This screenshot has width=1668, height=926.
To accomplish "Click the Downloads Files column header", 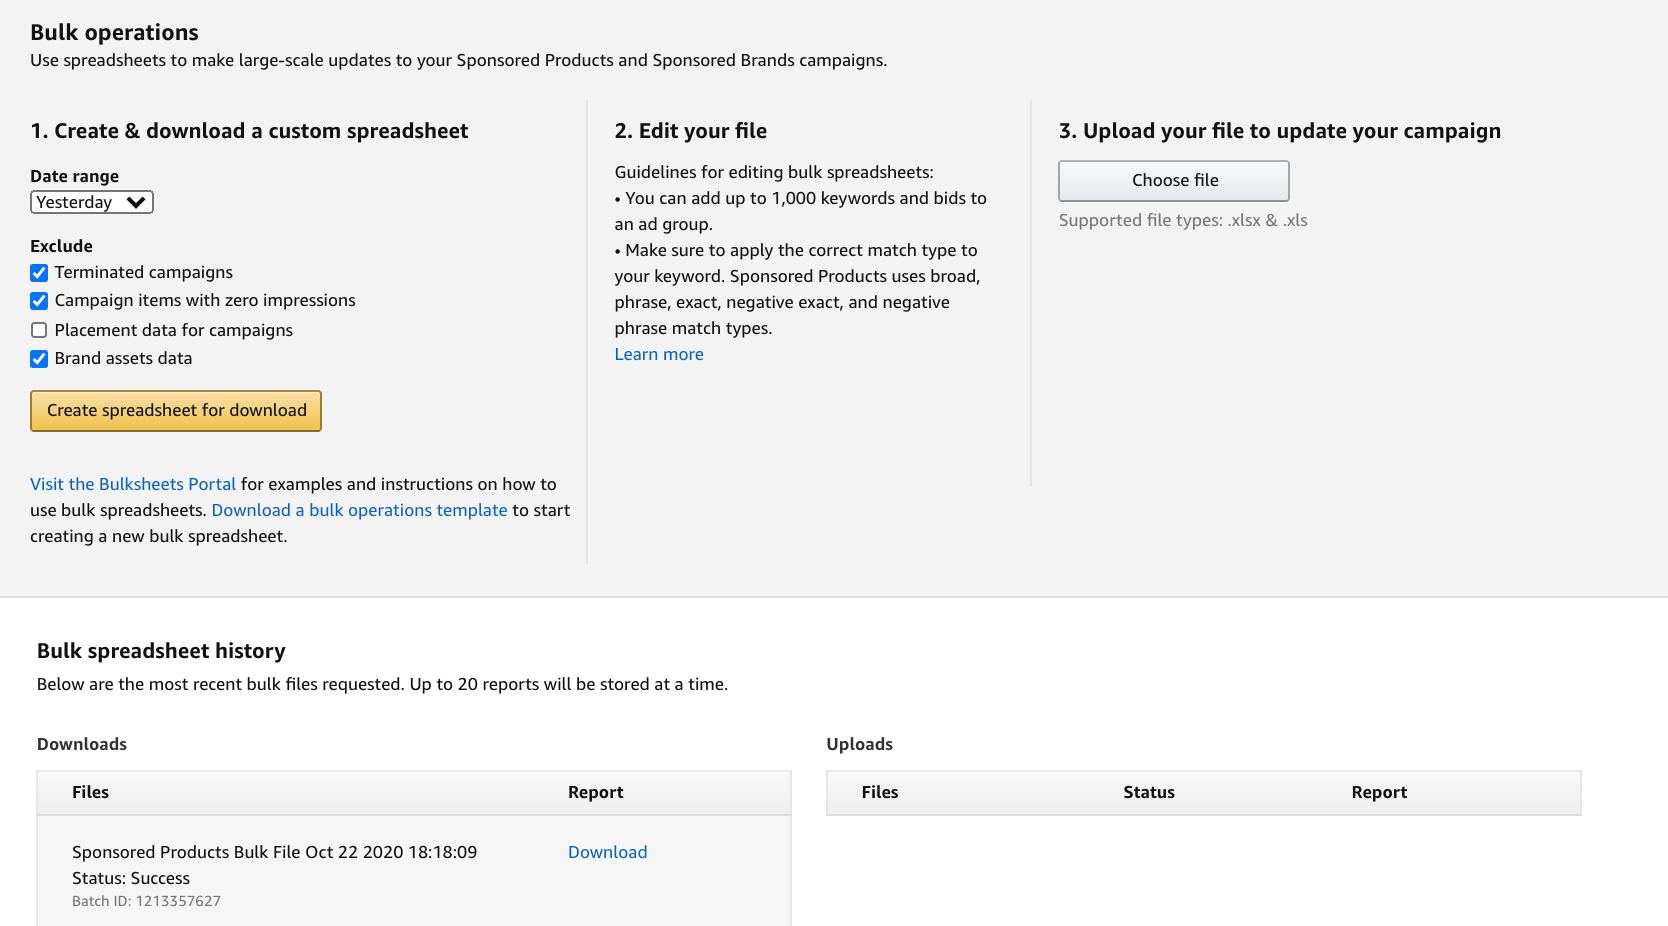I will (x=90, y=792).
